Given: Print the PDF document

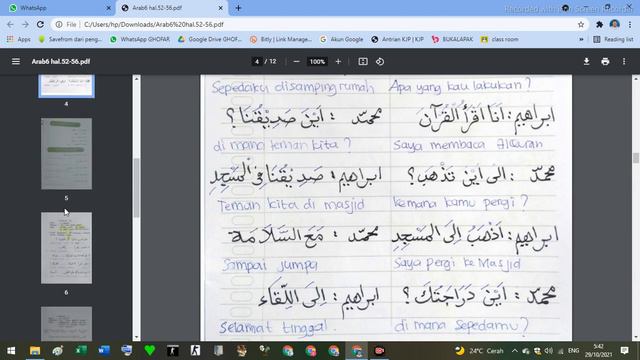Looking at the screenshot, I should pyautogui.click(x=605, y=62).
